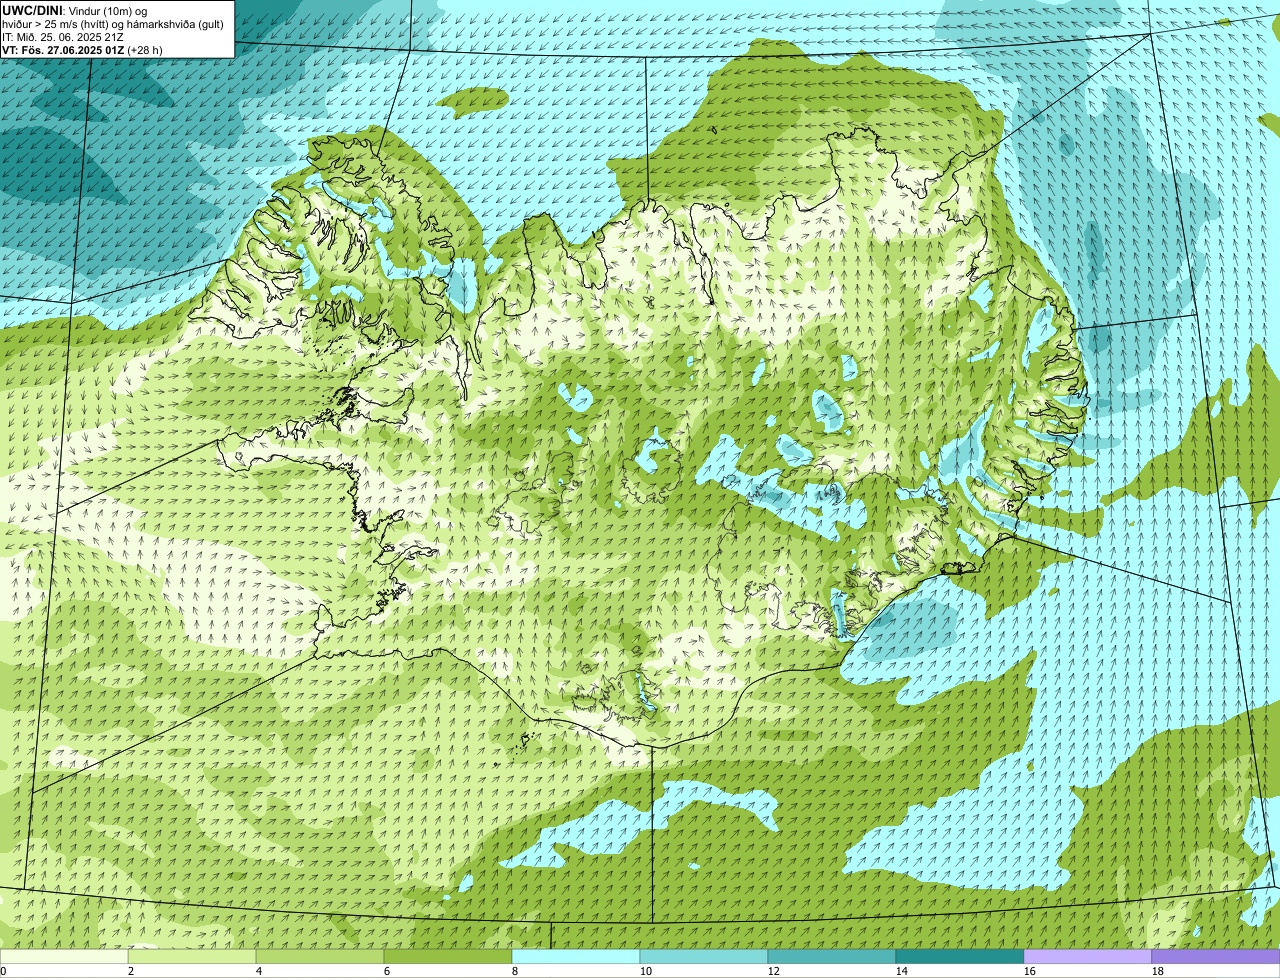Viewport: 1280px width, 978px height.
Task: Click the legend scale label "4"
Action: [x=259, y=971]
